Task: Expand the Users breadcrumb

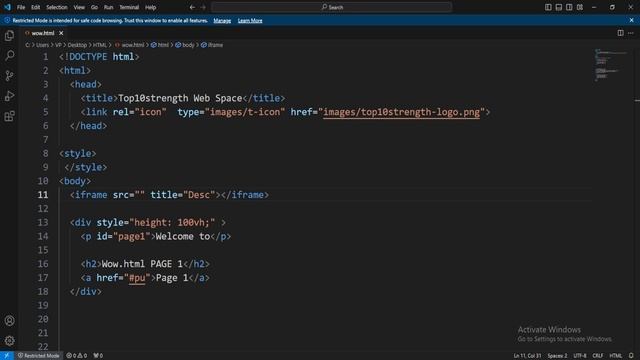Action: pyautogui.click(x=42, y=45)
